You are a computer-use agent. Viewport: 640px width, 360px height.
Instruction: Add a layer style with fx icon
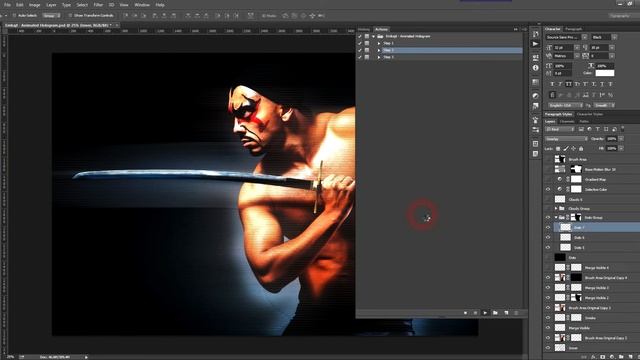(593, 357)
